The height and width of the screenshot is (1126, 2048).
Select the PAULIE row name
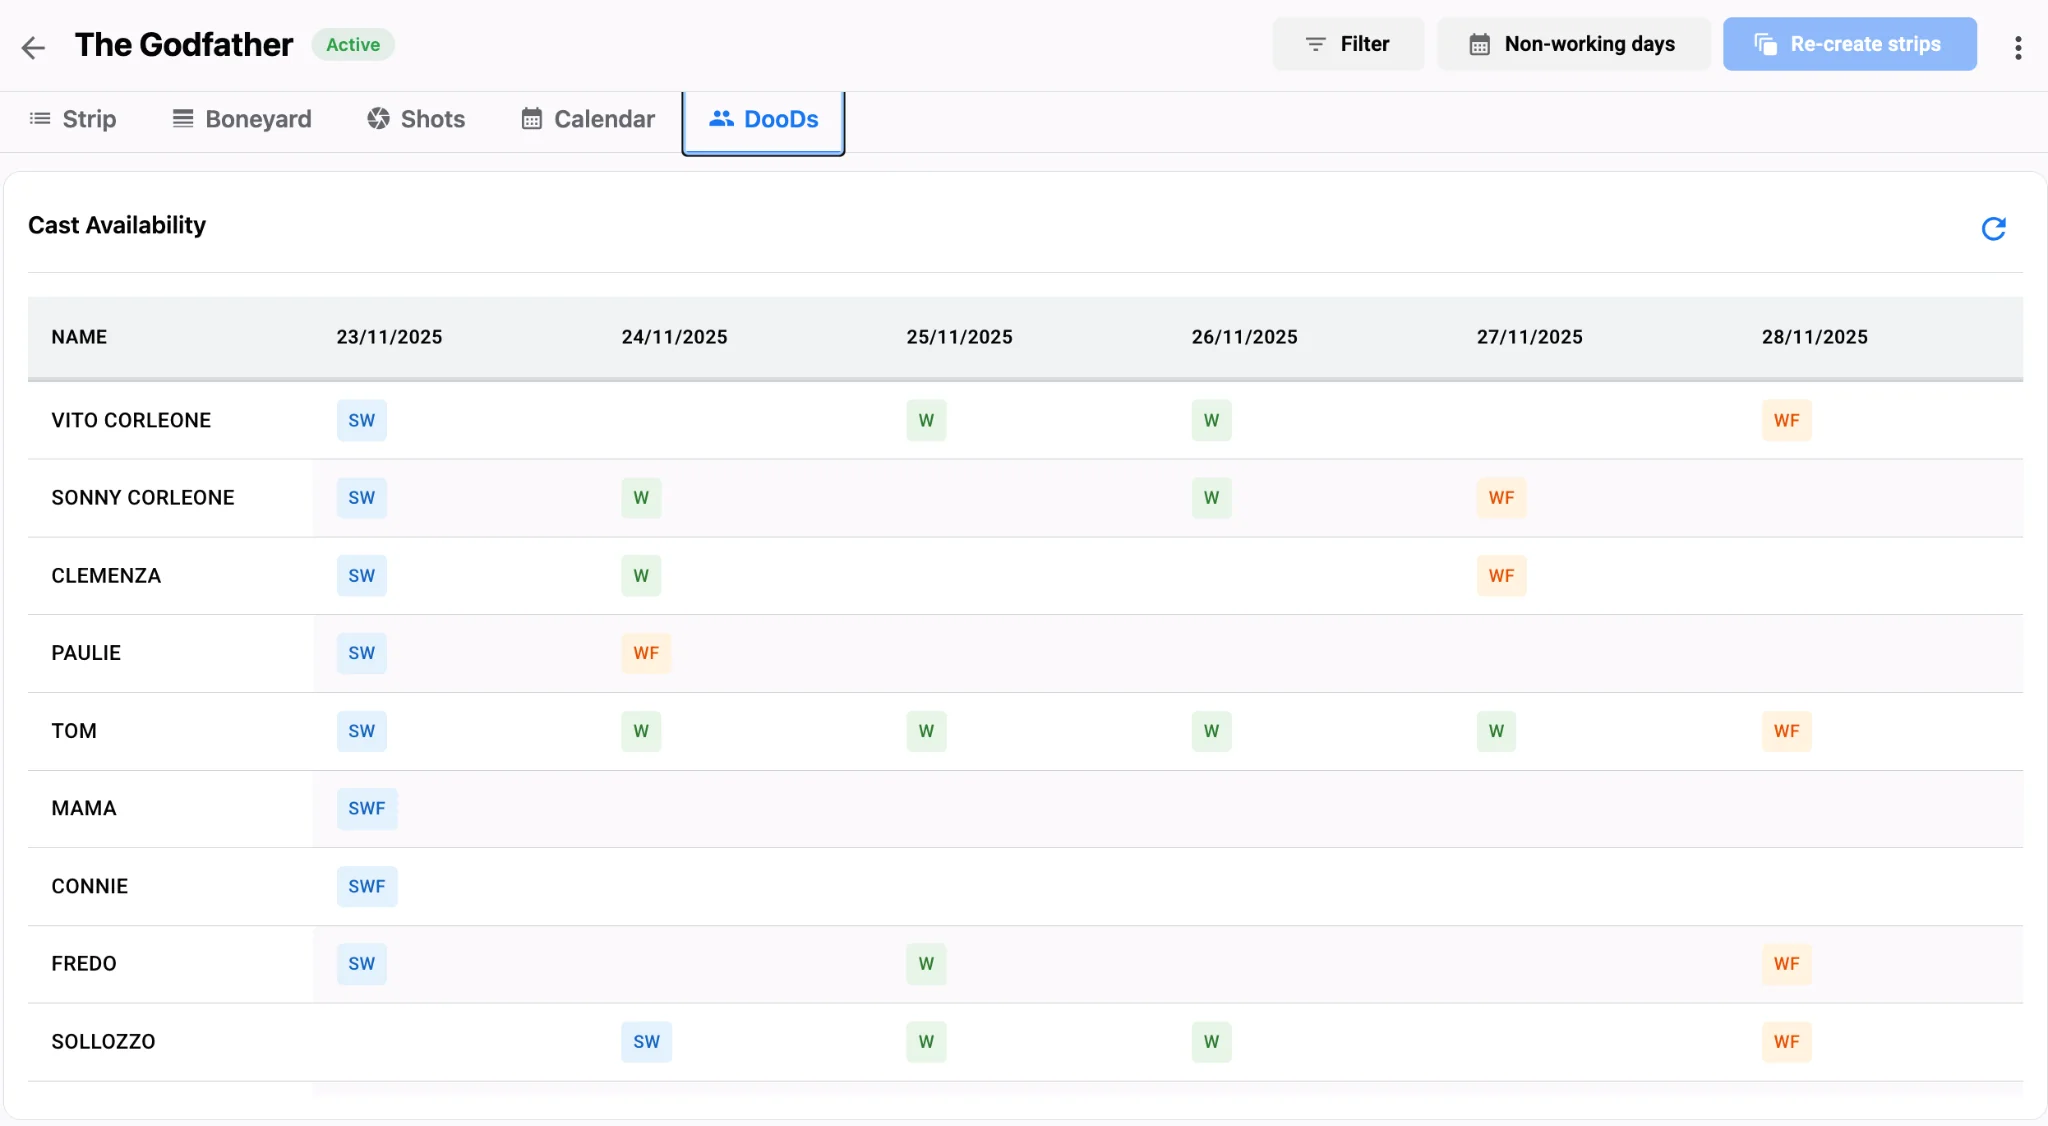[86, 653]
